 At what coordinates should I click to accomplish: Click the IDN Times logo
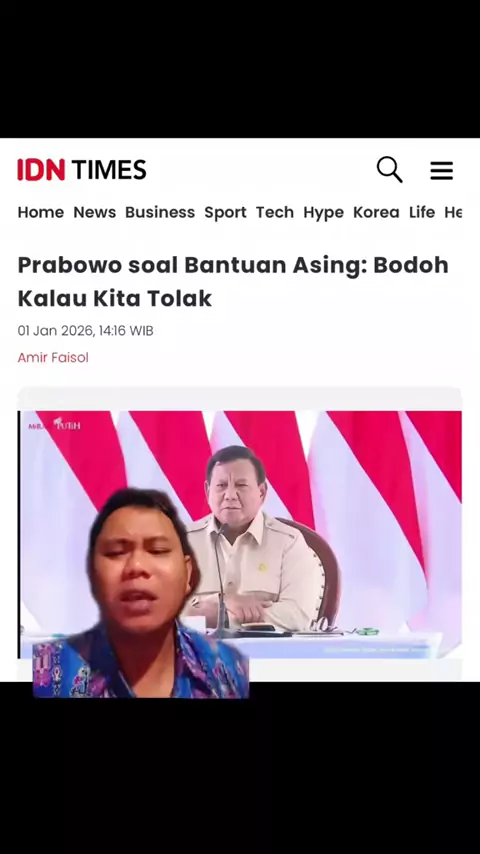[x=82, y=169]
